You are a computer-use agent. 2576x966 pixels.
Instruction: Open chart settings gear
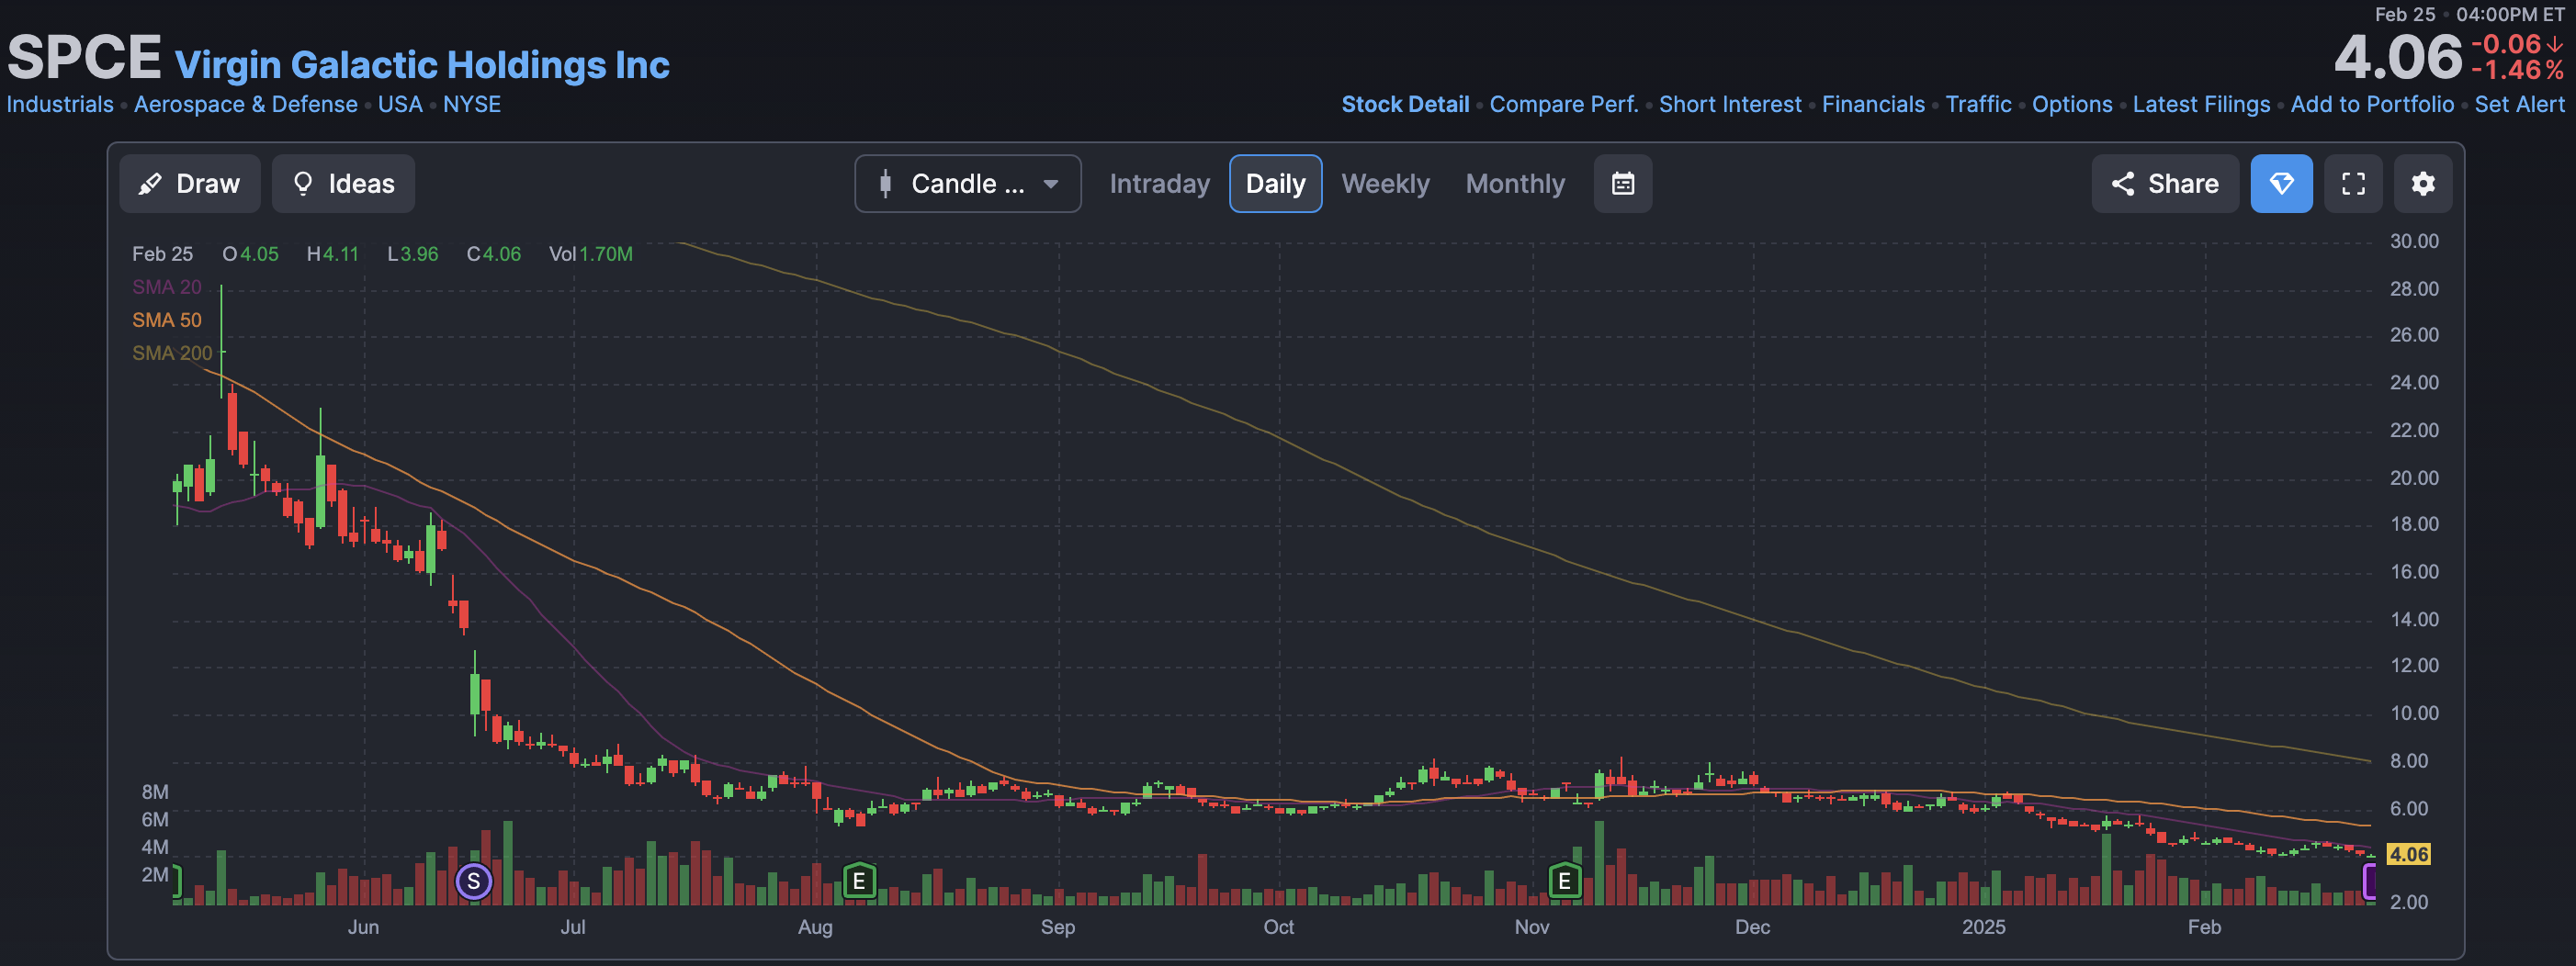[x=2422, y=184]
